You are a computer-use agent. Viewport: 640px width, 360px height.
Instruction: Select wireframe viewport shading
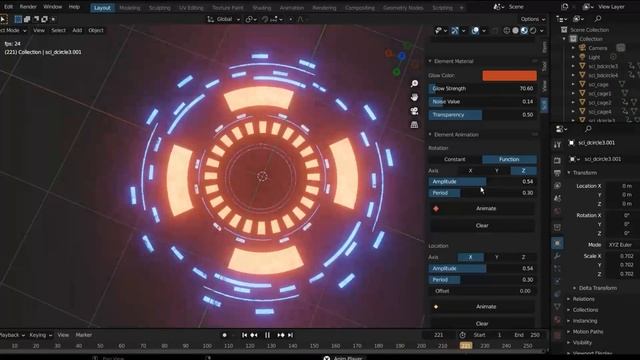(507, 30)
